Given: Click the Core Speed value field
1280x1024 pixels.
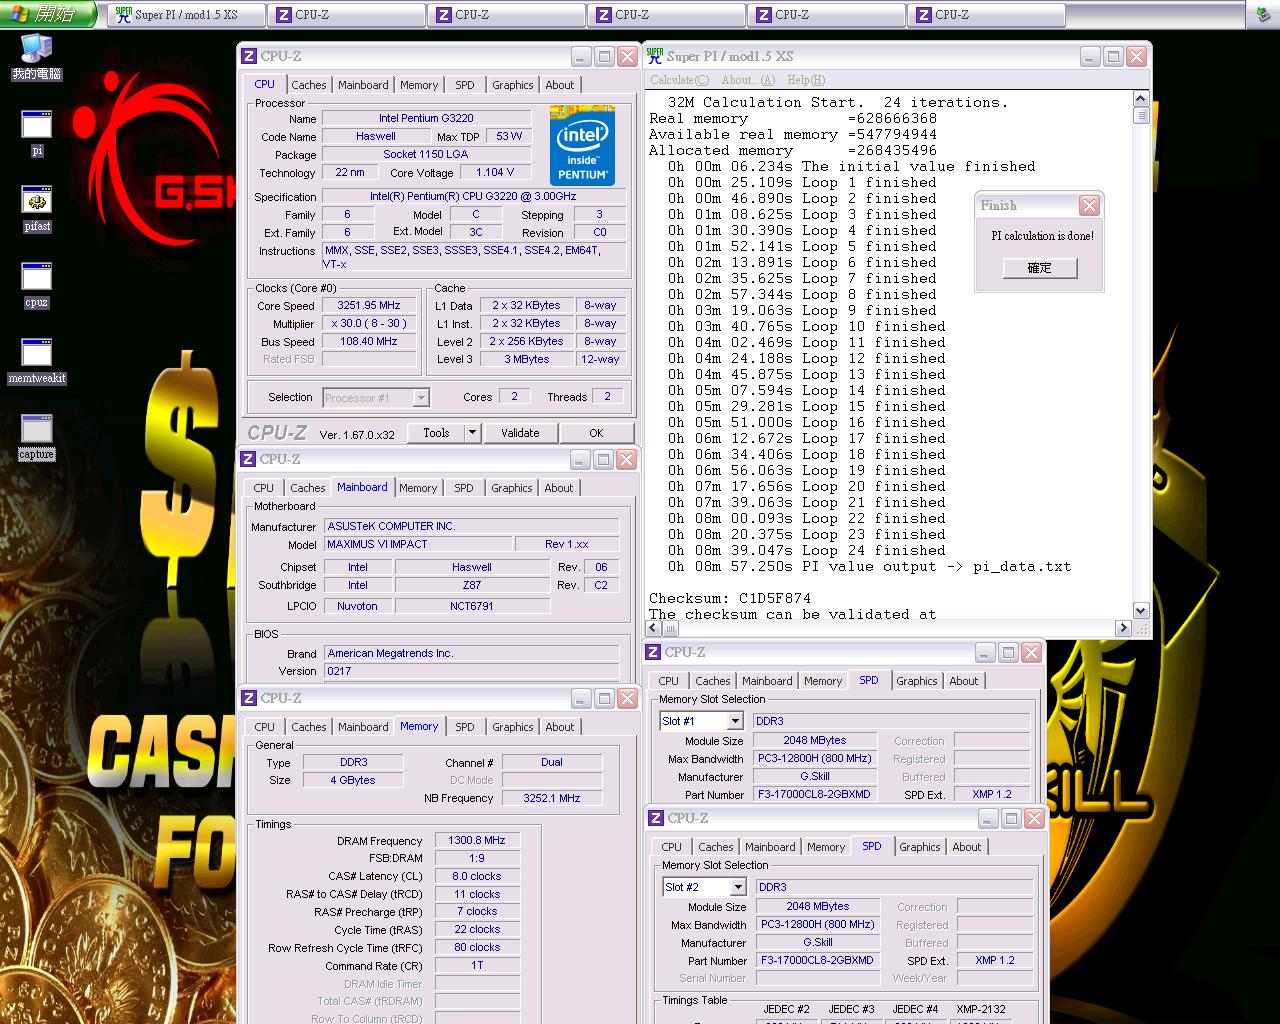Looking at the screenshot, I should click(369, 306).
